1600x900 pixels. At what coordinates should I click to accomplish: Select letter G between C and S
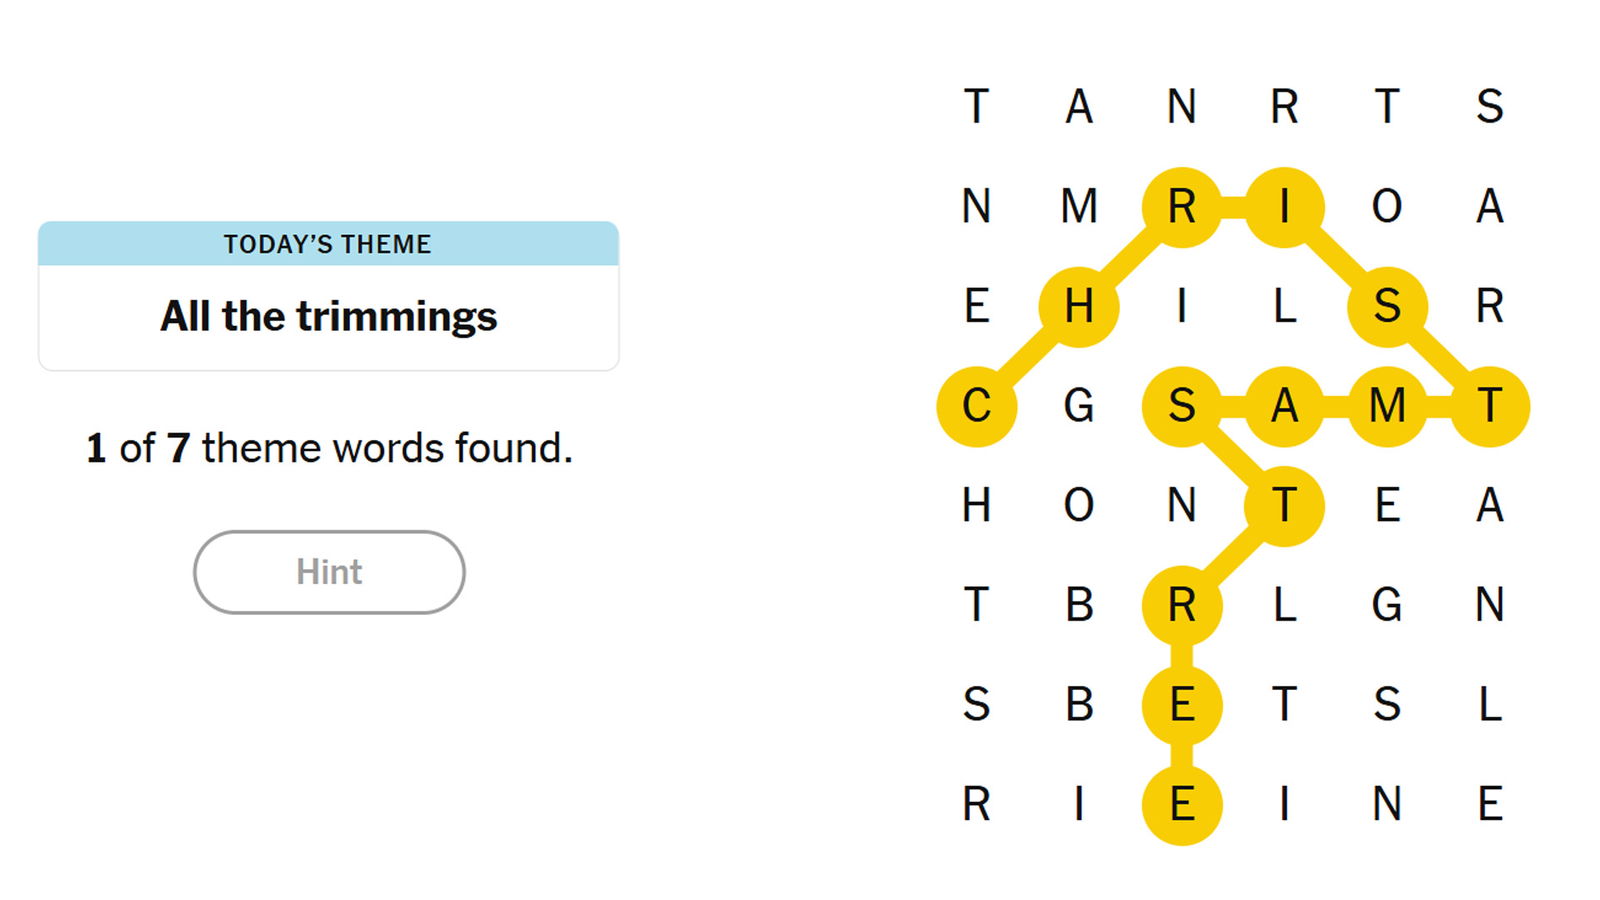[1079, 406]
